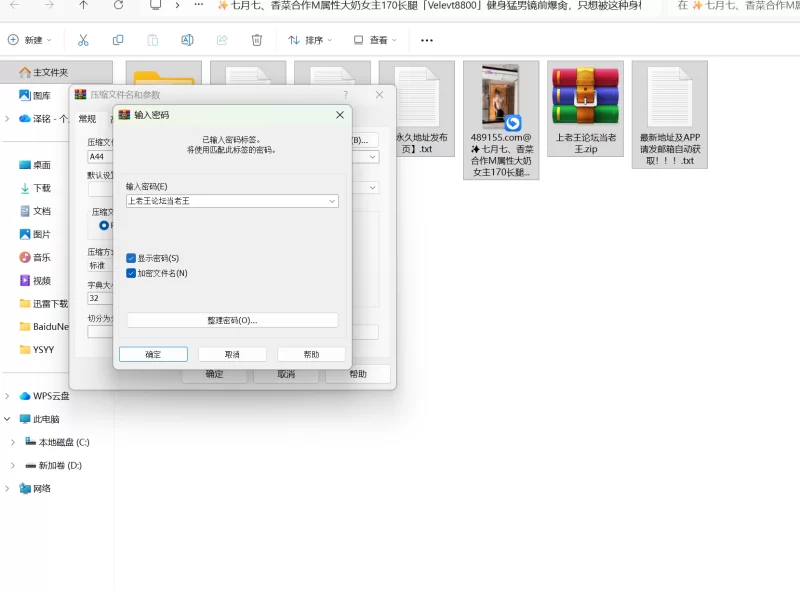Open the three-dots more options menu
The image size is (800, 590).
pos(427,40)
